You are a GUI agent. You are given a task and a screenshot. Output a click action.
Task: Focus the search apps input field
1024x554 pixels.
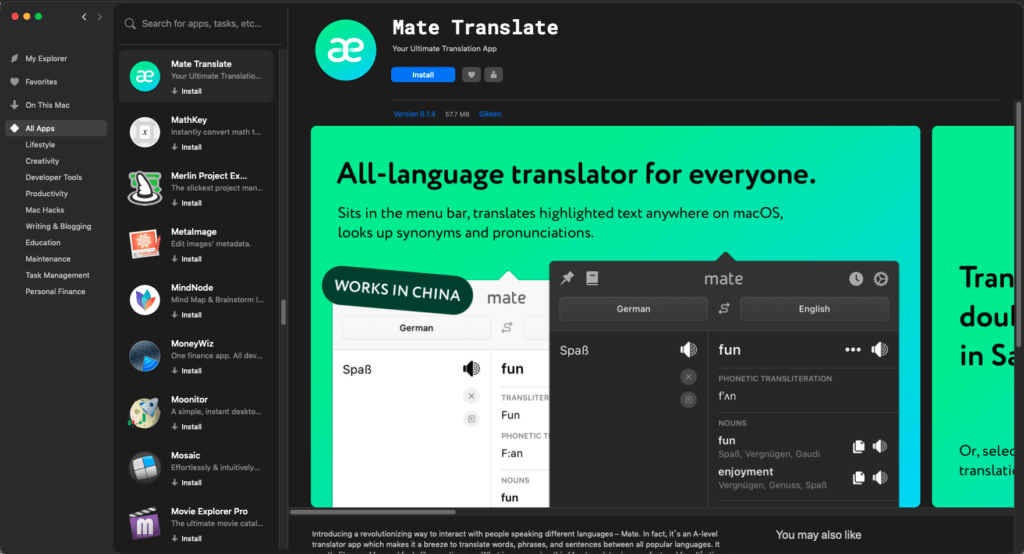[201, 24]
